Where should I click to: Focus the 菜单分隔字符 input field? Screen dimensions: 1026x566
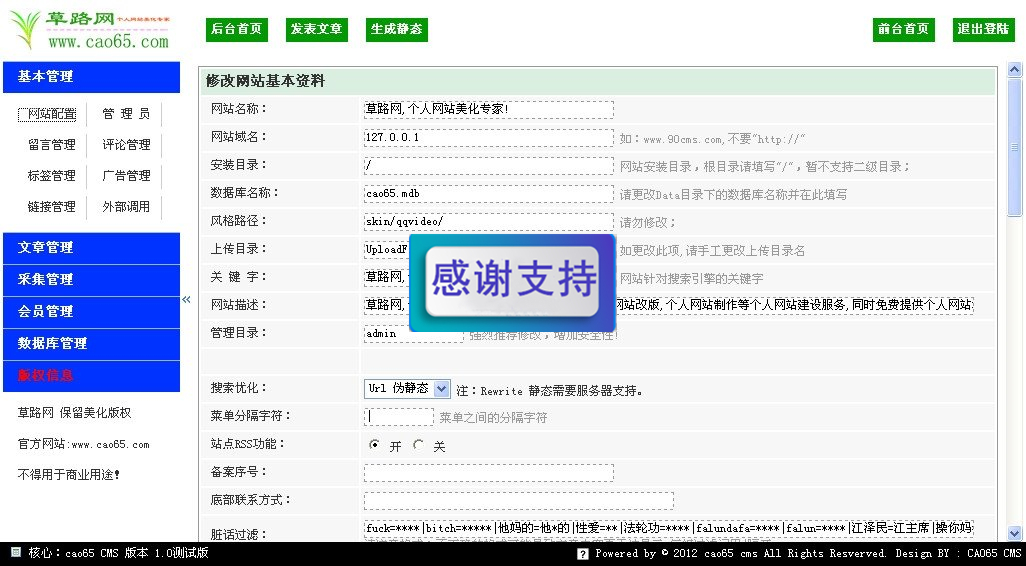(398, 417)
